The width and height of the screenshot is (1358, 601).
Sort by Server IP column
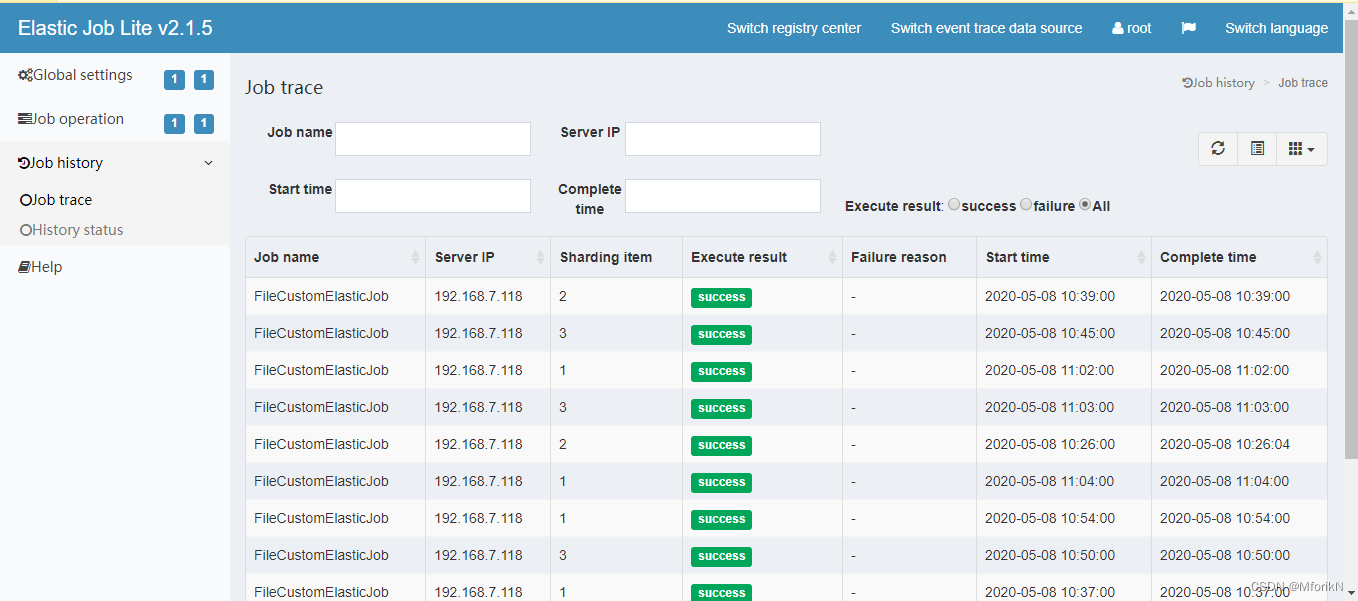tap(488, 257)
